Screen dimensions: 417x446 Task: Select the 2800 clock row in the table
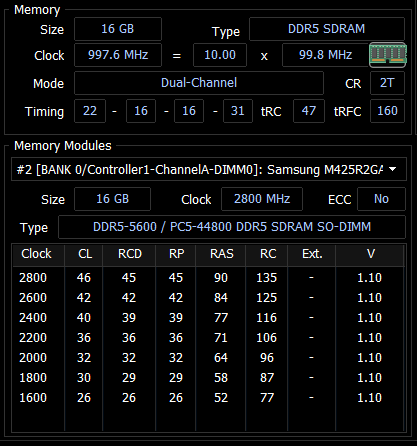(208, 278)
